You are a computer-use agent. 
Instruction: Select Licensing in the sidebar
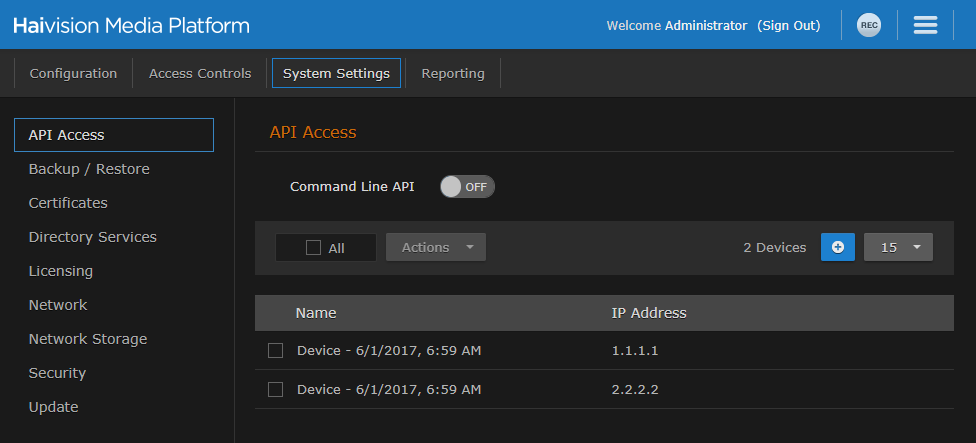[61, 271]
